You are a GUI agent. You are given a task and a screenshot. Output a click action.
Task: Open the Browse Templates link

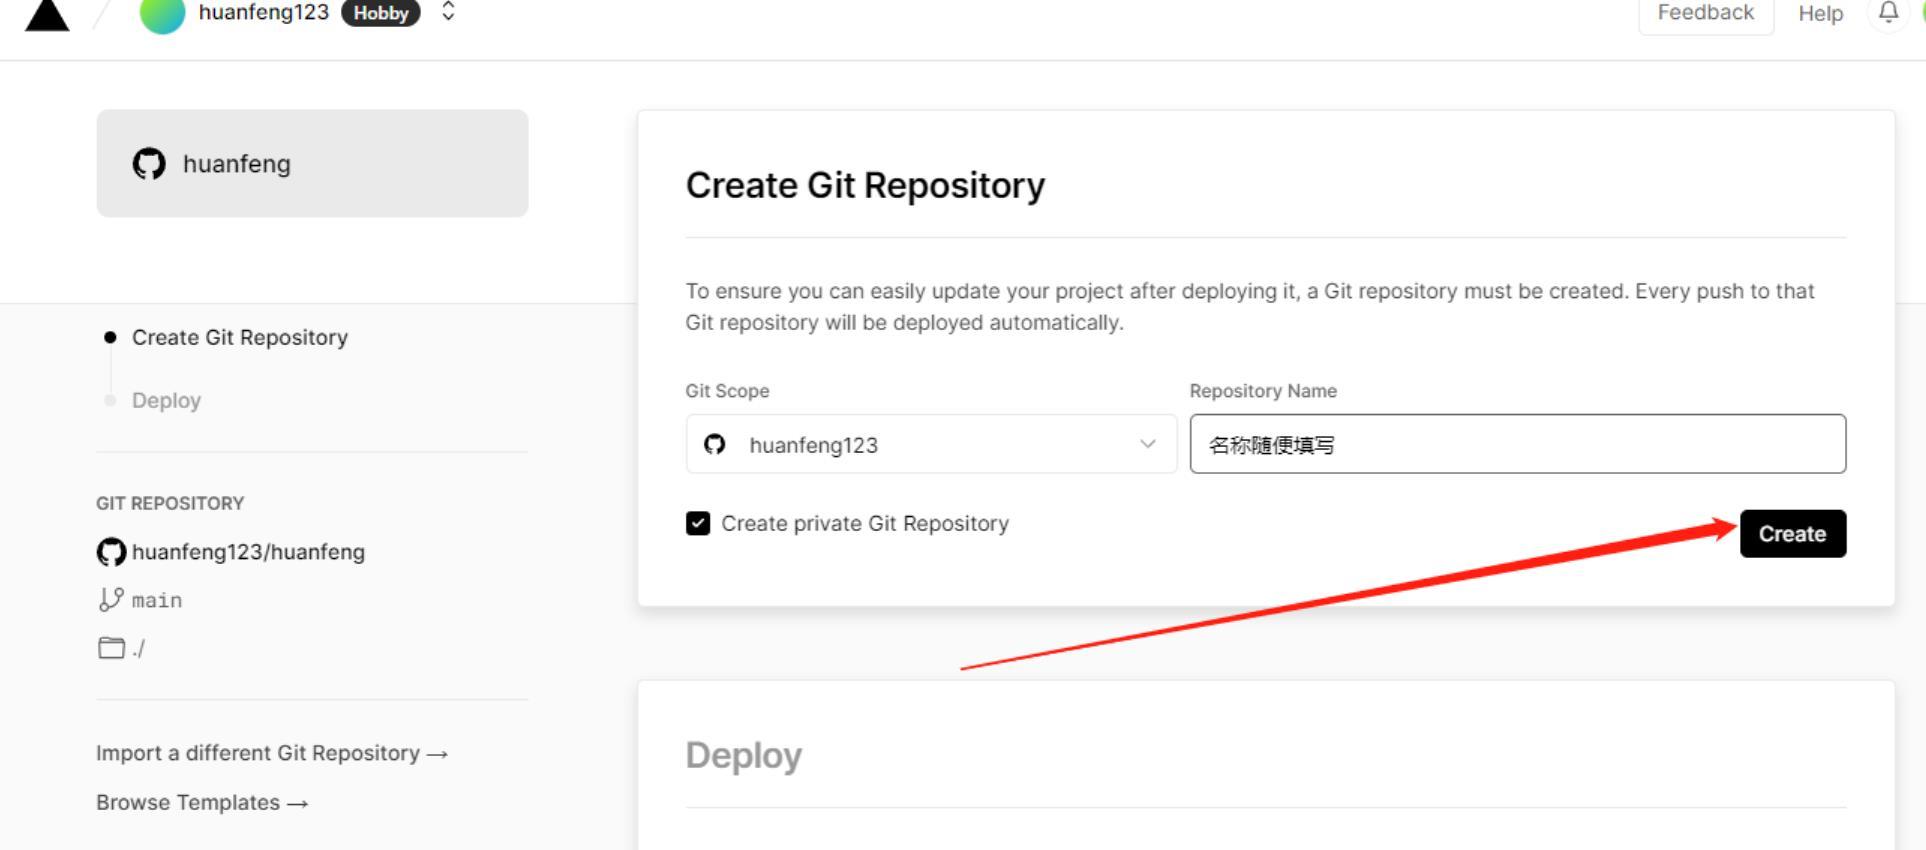[x=202, y=803]
